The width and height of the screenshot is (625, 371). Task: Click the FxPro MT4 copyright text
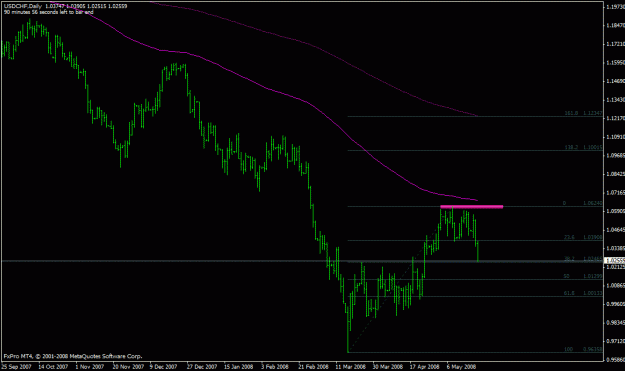pos(73,356)
